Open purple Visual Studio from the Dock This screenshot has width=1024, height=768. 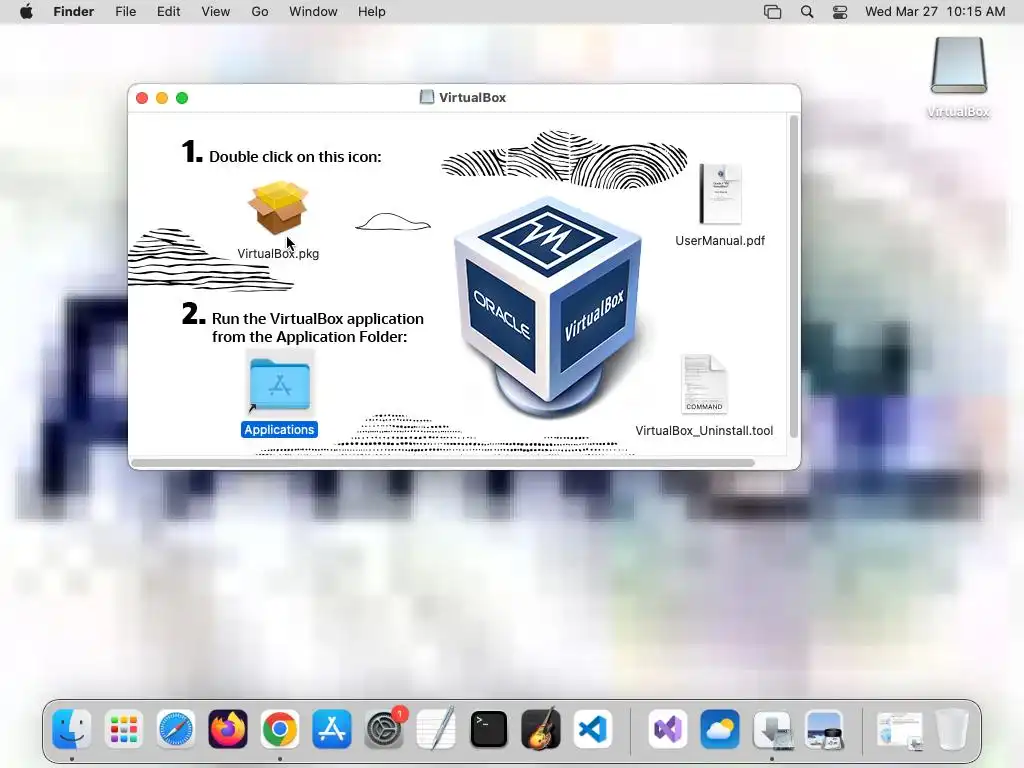[x=668, y=729]
